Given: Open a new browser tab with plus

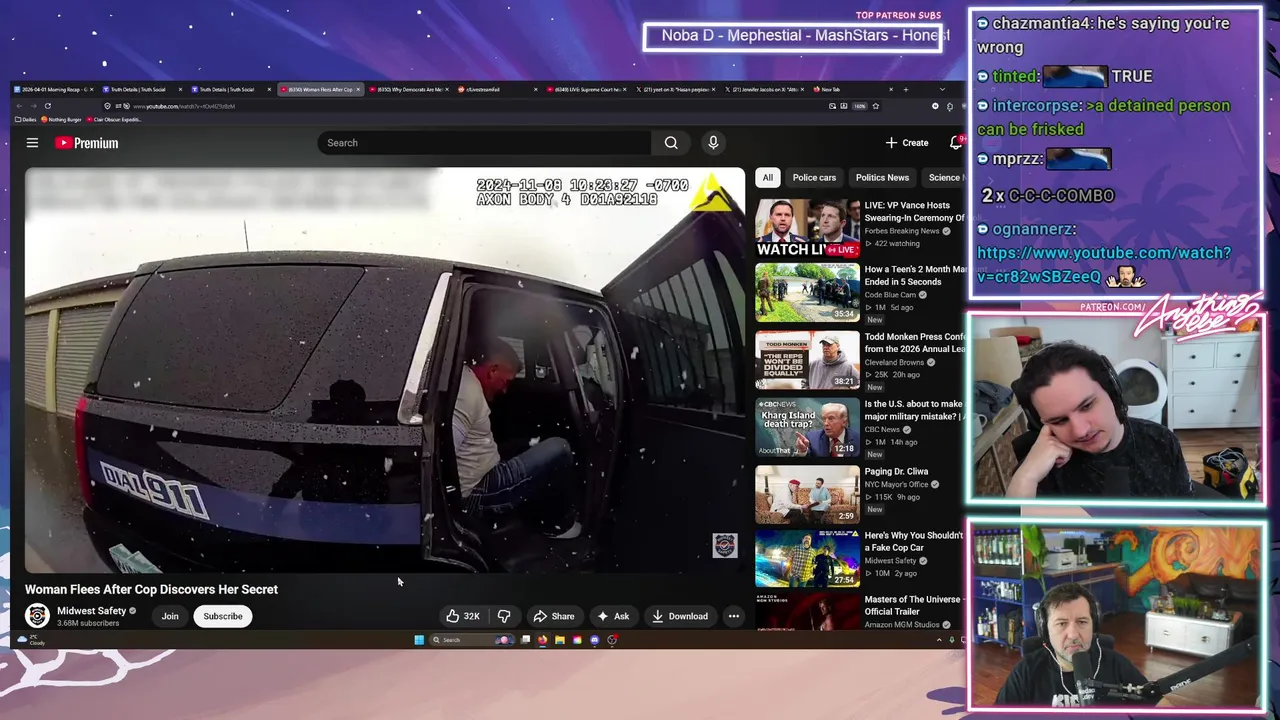Looking at the screenshot, I should pyautogui.click(x=906, y=89).
